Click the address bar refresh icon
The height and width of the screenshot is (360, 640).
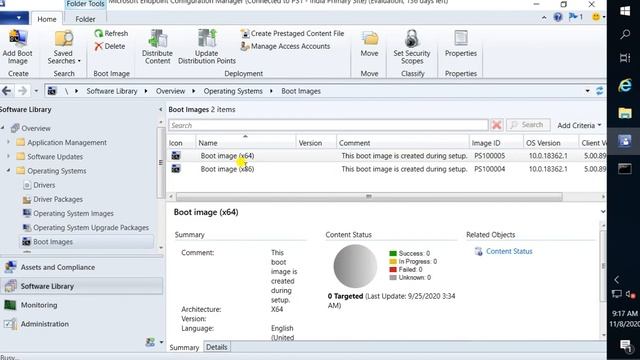pyautogui.click(x=600, y=91)
